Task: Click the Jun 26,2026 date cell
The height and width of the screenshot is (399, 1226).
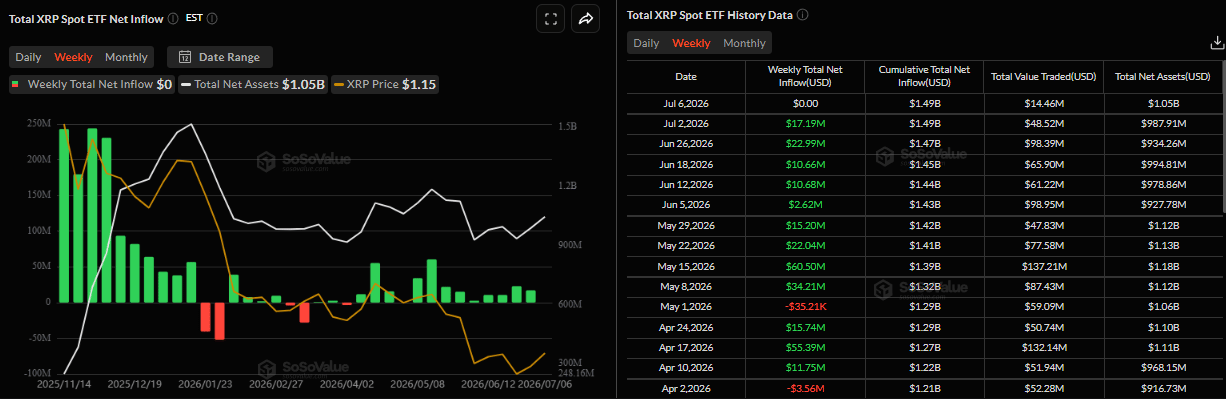Action: [686, 144]
